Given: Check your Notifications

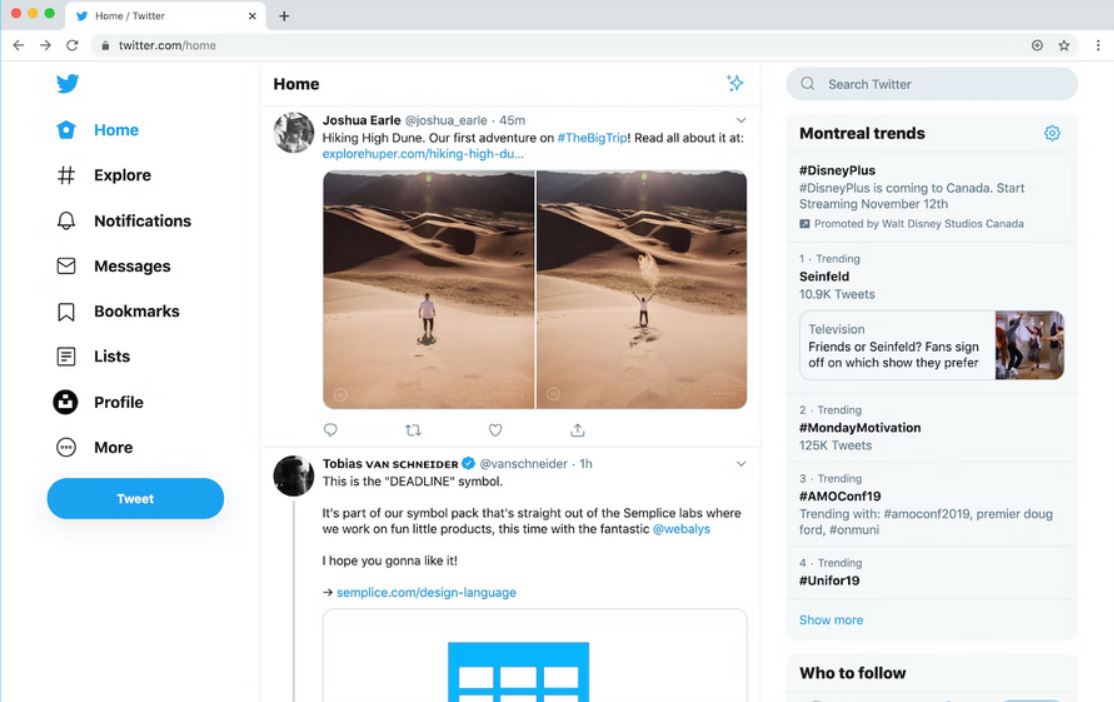Looking at the screenshot, I should (142, 221).
